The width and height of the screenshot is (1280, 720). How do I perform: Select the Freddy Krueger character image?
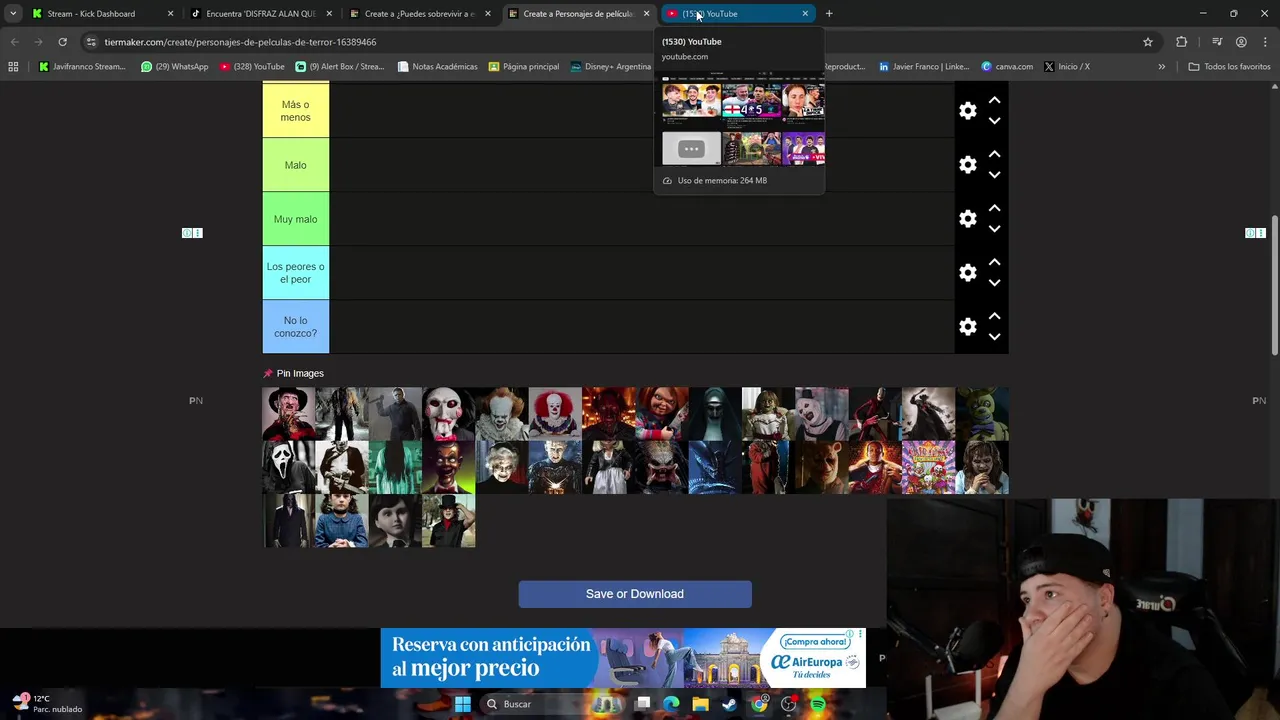(289, 414)
